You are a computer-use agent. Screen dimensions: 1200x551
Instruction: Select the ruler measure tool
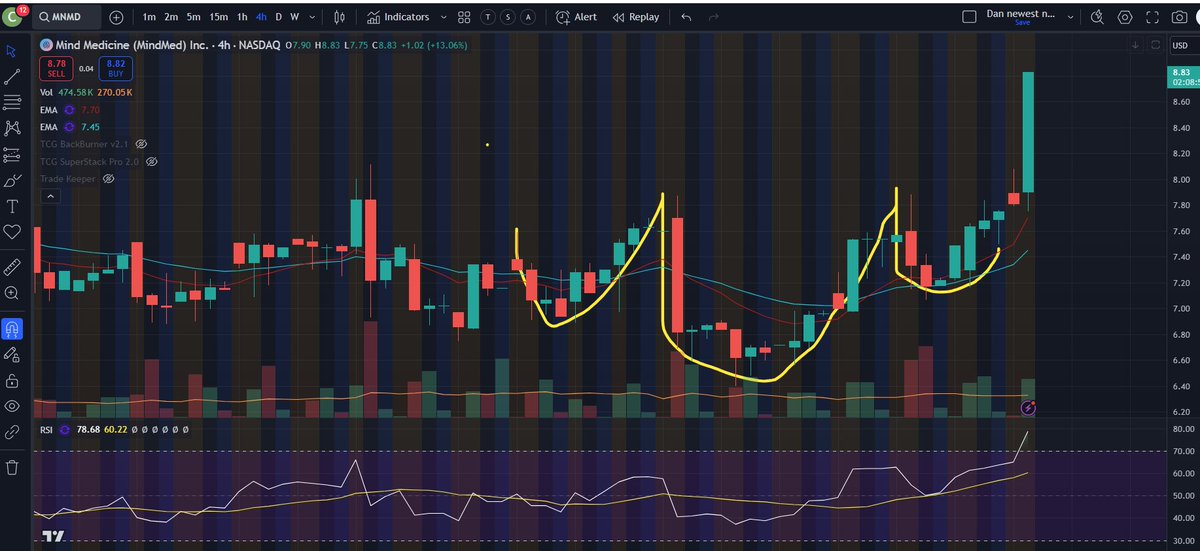pyautogui.click(x=12, y=267)
